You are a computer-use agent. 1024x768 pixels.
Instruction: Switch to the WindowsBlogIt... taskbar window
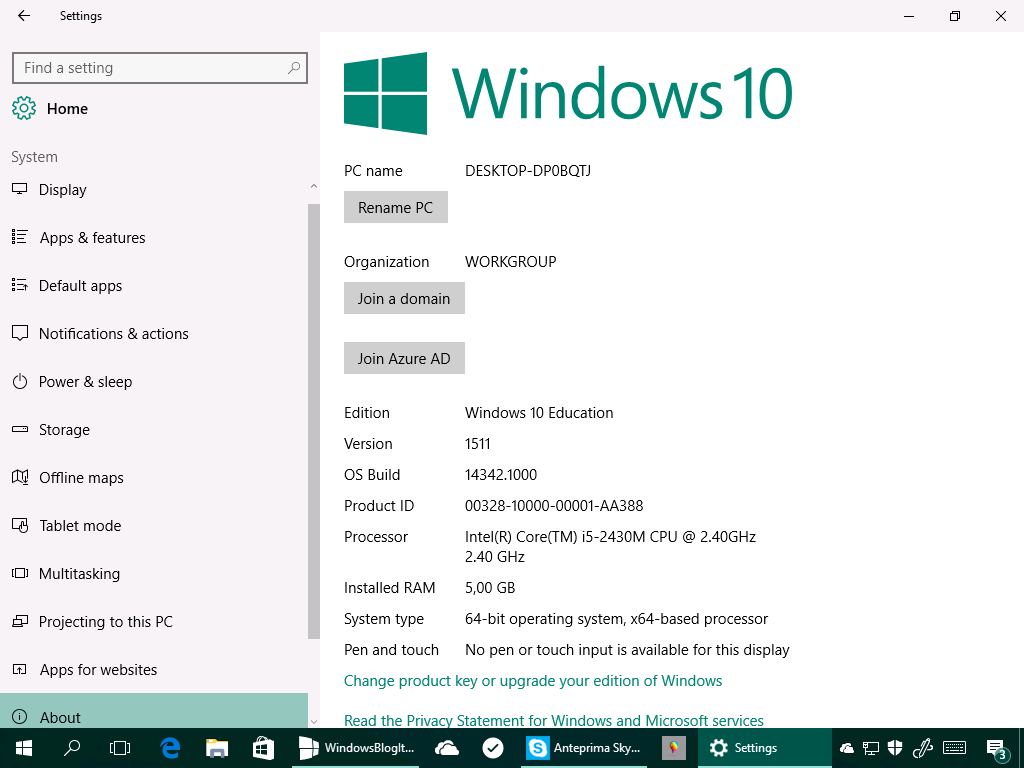tap(356, 748)
